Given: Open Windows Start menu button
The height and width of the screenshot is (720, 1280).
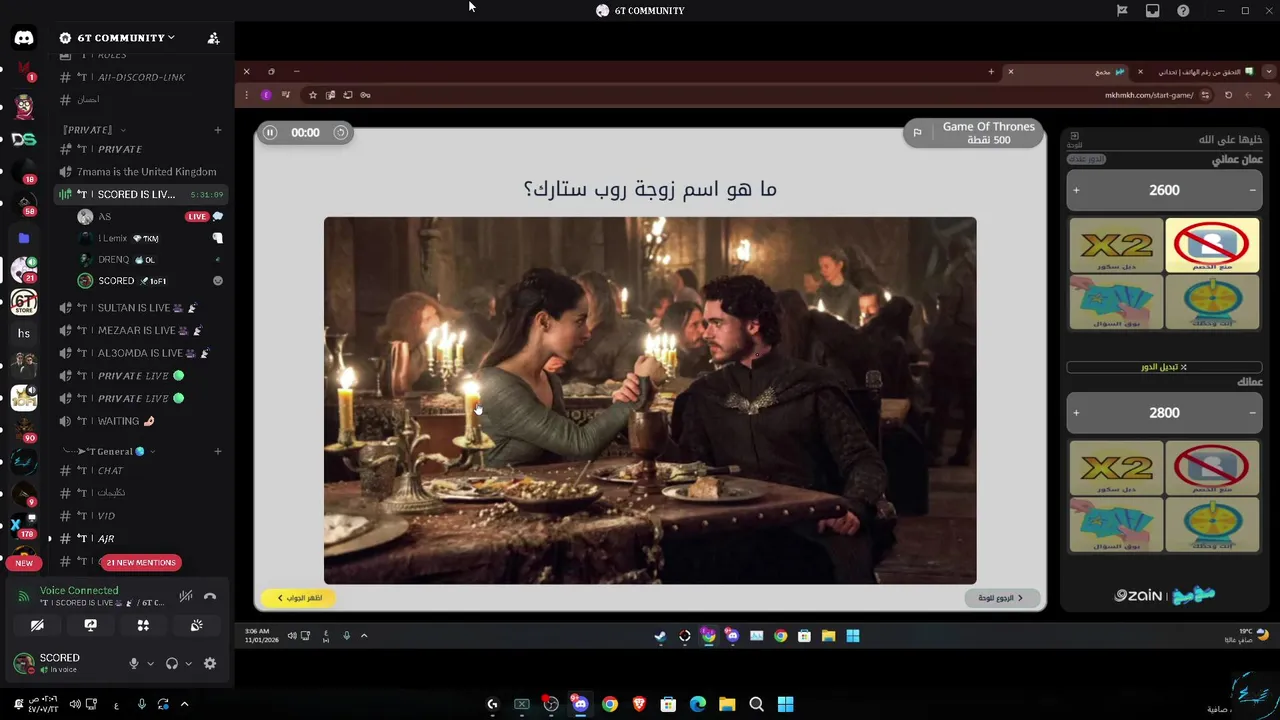Looking at the screenshot, I should tap(786, 704).
